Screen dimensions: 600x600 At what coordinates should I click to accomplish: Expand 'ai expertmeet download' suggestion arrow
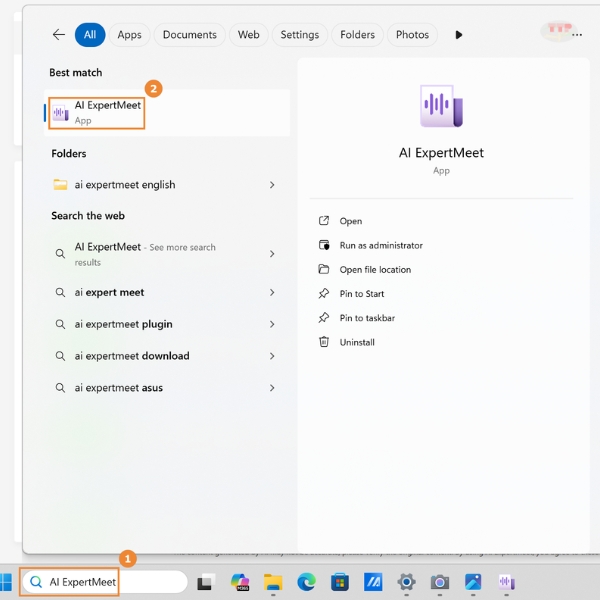click(x=272, y=356)
